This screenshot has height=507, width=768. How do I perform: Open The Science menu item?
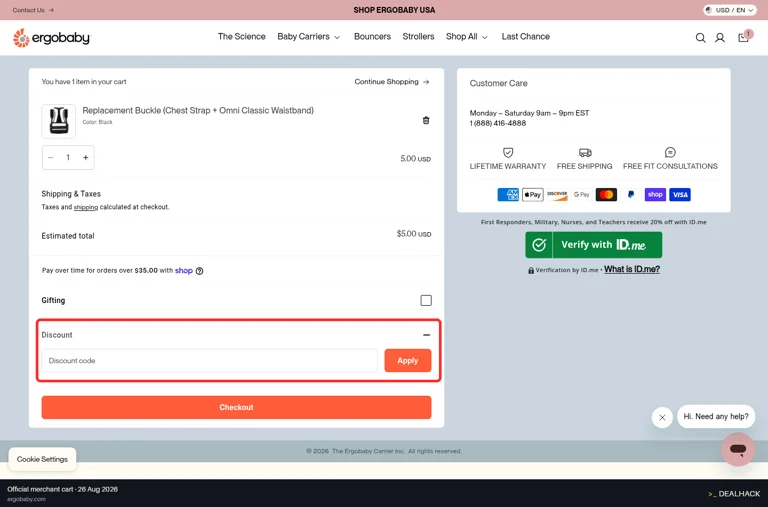coord(241,37)
